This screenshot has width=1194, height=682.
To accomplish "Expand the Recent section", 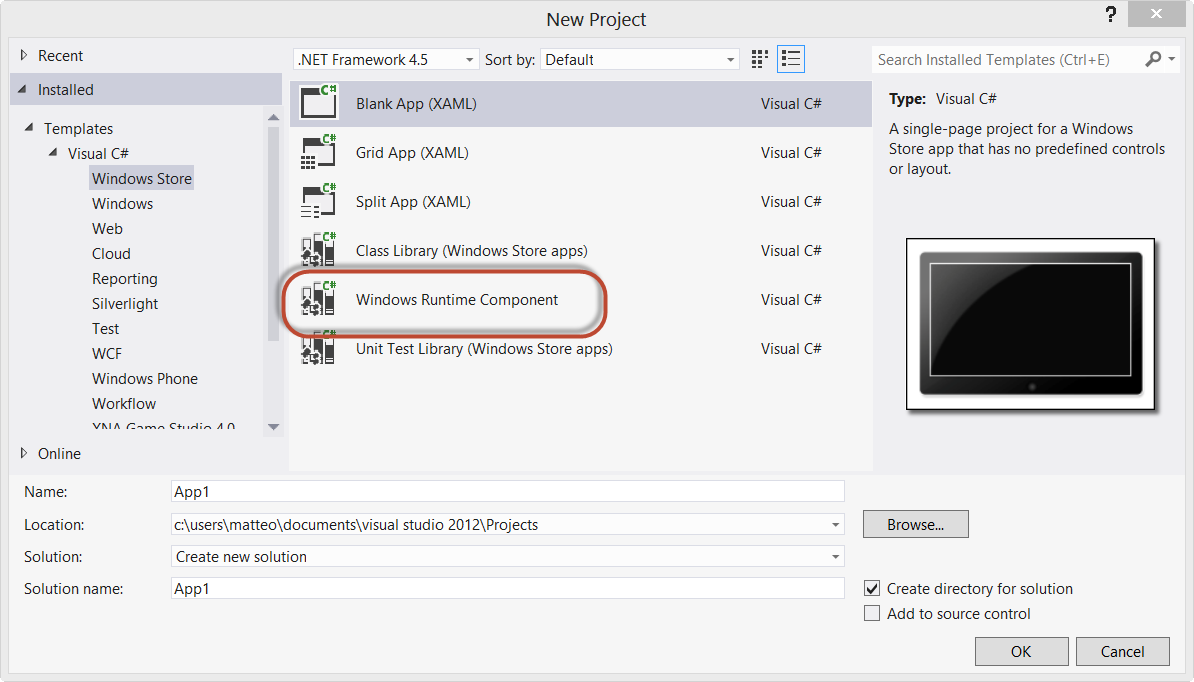I will [x=24, y=55].
